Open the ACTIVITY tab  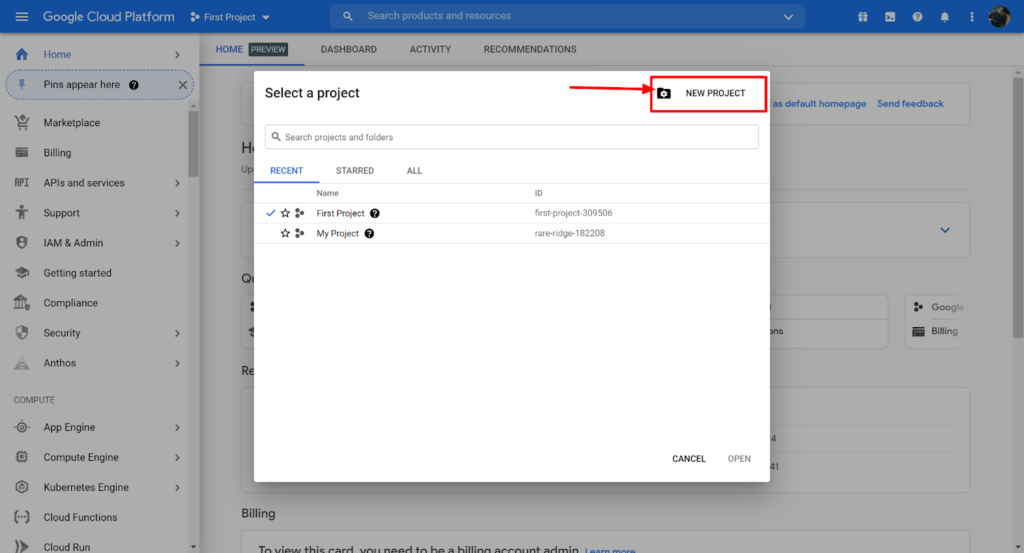[430, 50]
